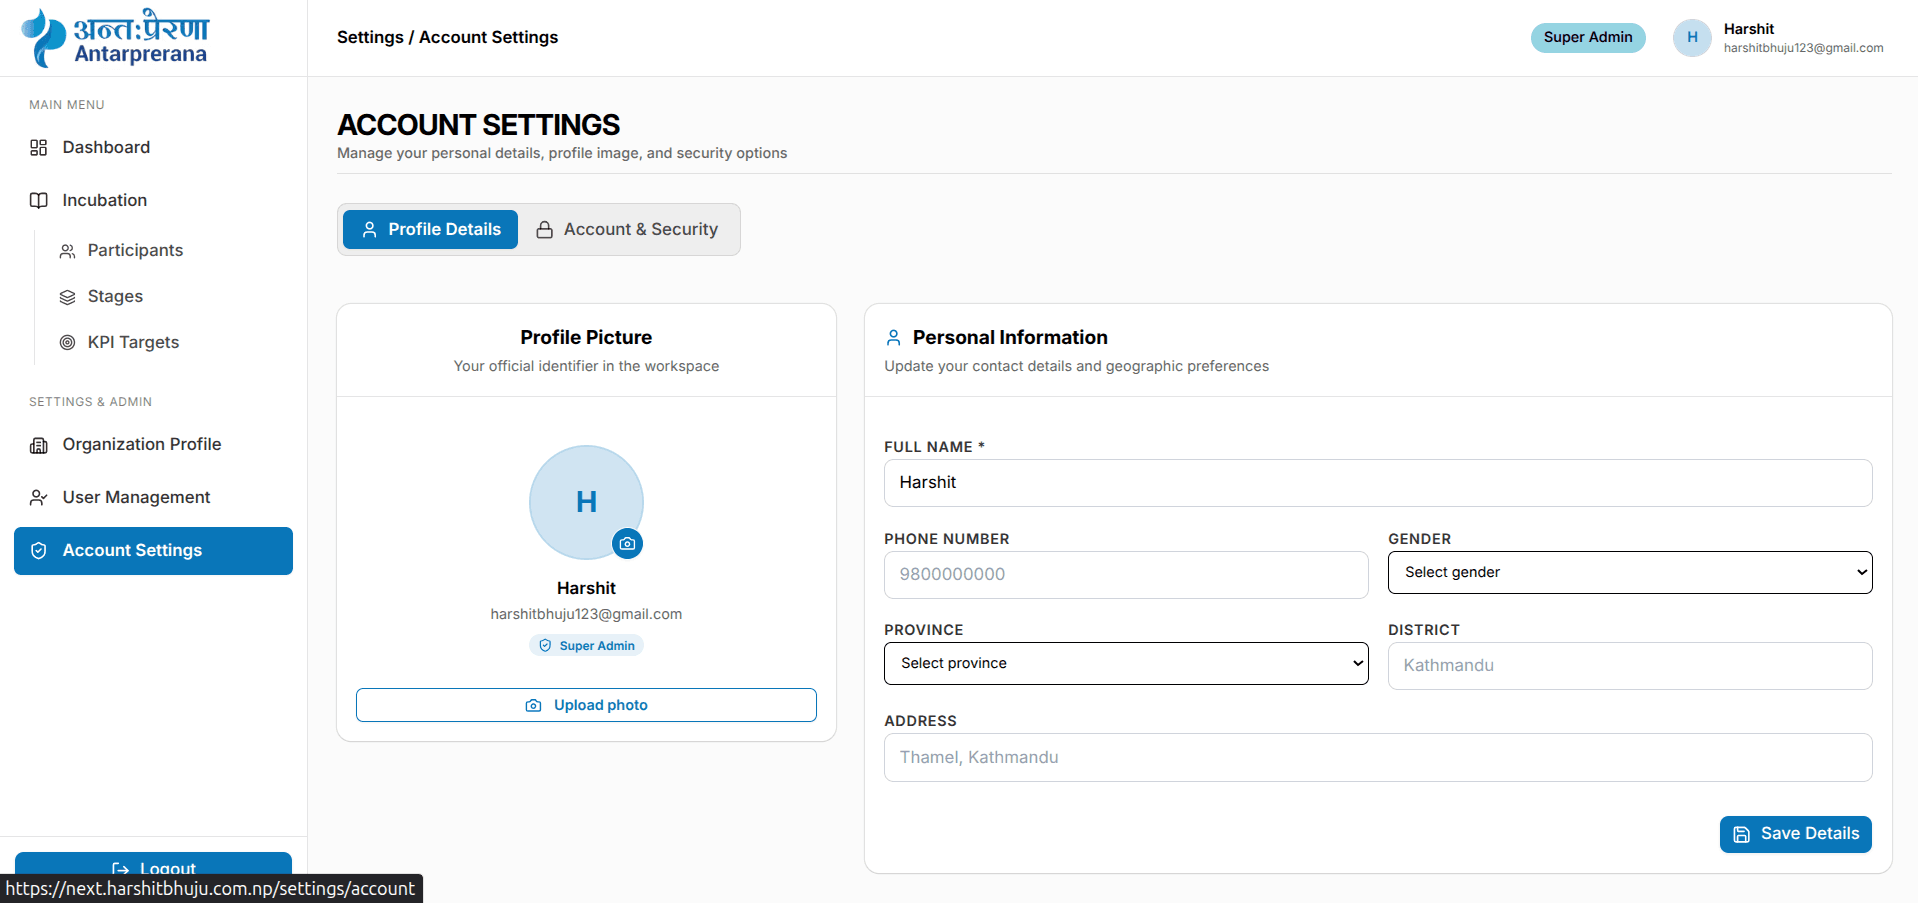
Task: Click the Personal Information person icon
Action: (894, 338)
